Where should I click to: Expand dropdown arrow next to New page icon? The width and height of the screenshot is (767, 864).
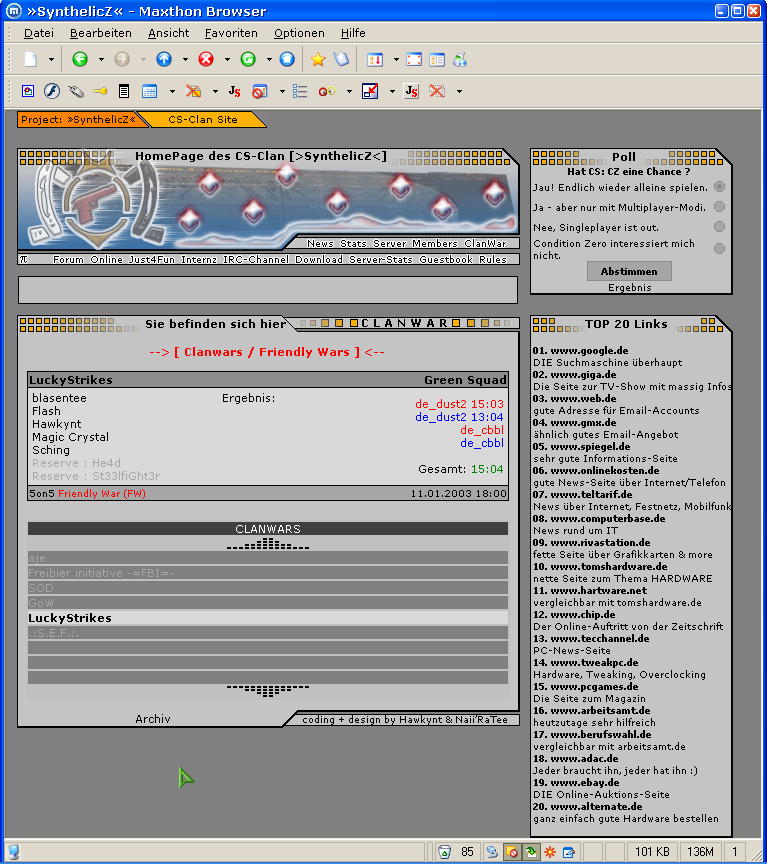click(x=51, y=60)
